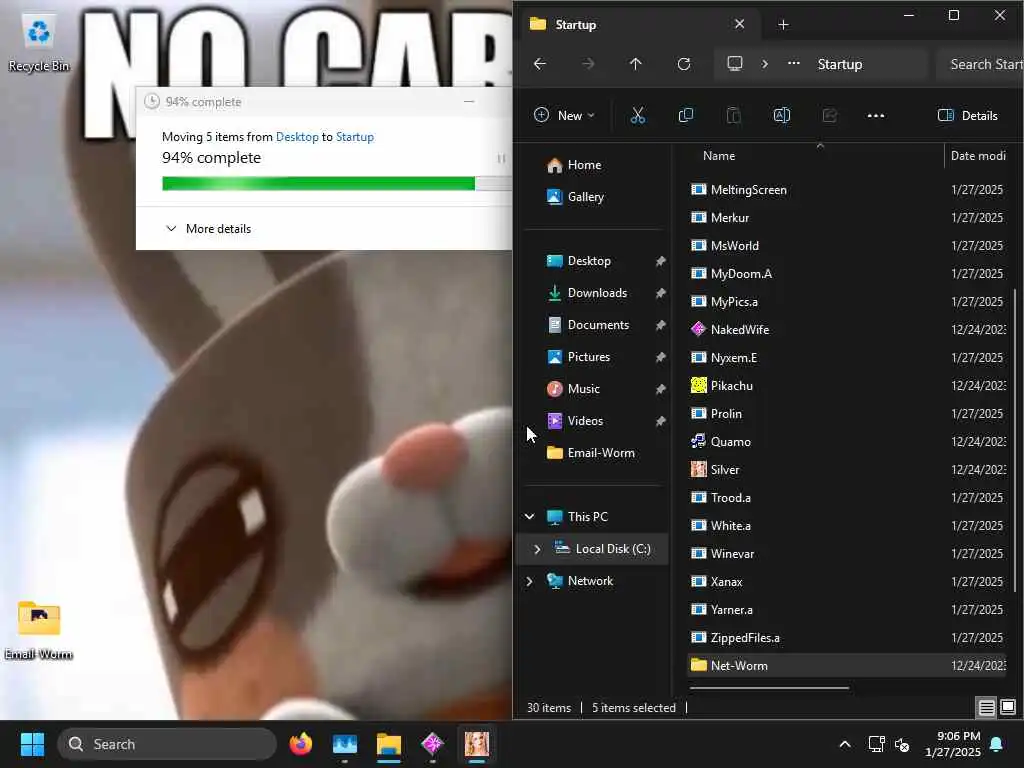Click the Startup link in move dialog
The height and width of the screenshot is (768, 1024).
point(355,136)
